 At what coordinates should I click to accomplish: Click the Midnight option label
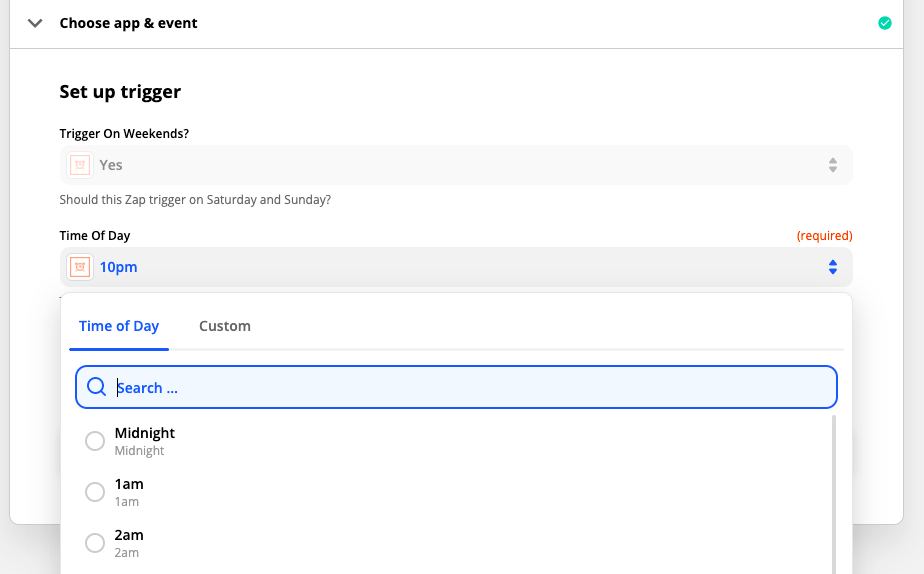tap(144, 433)
